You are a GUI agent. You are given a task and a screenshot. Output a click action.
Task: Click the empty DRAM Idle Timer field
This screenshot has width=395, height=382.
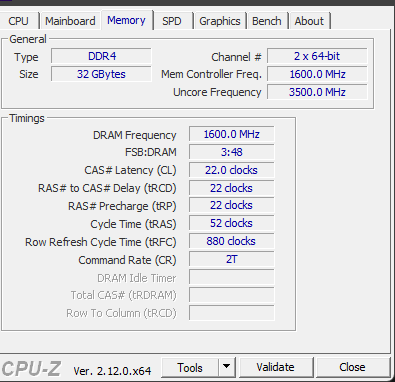(x=232, y=277)
